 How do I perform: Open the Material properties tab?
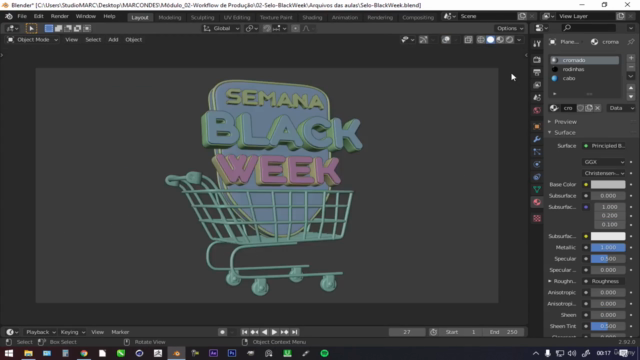[x=537, y=202]
